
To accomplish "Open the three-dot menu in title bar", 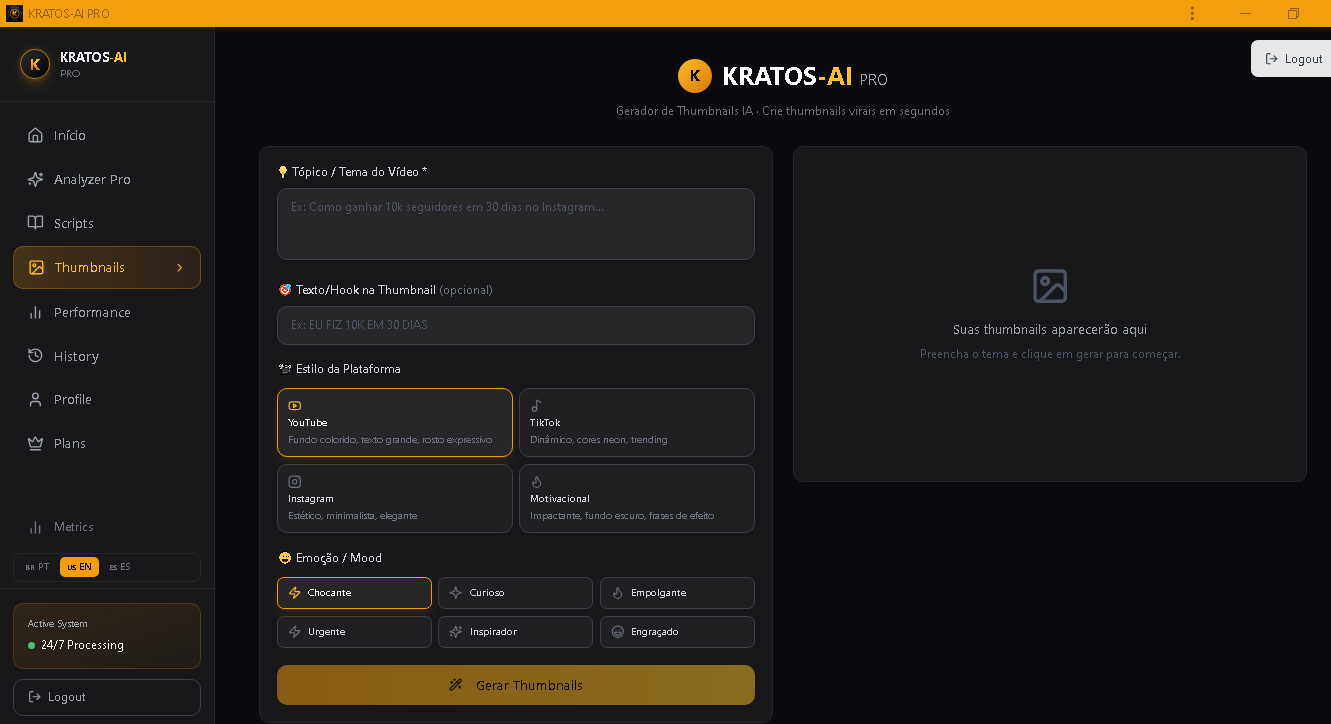I will [1191, 12].
